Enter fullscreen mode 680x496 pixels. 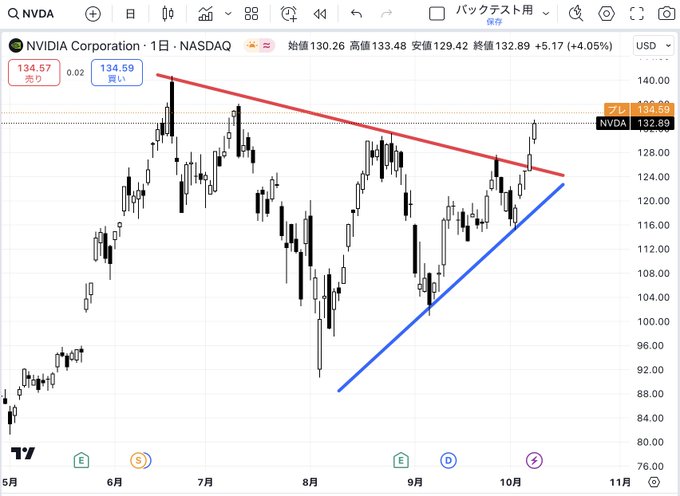pos(637,14)
